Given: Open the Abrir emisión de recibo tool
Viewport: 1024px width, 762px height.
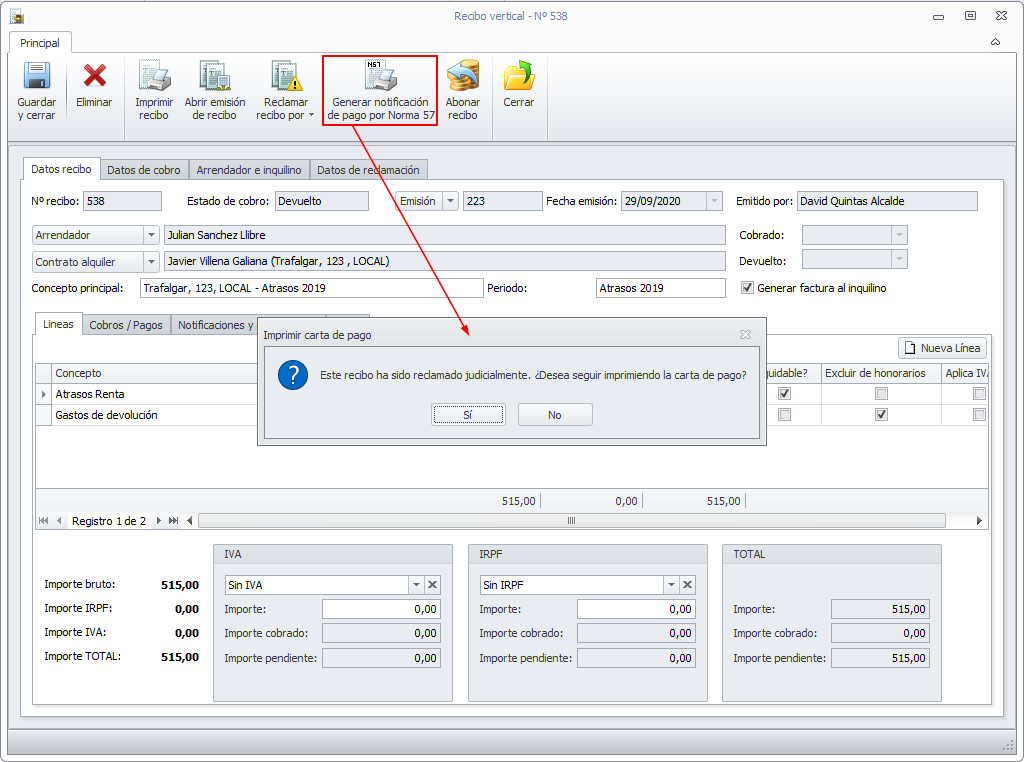Looking at the screenshot, I should [214, 76].
